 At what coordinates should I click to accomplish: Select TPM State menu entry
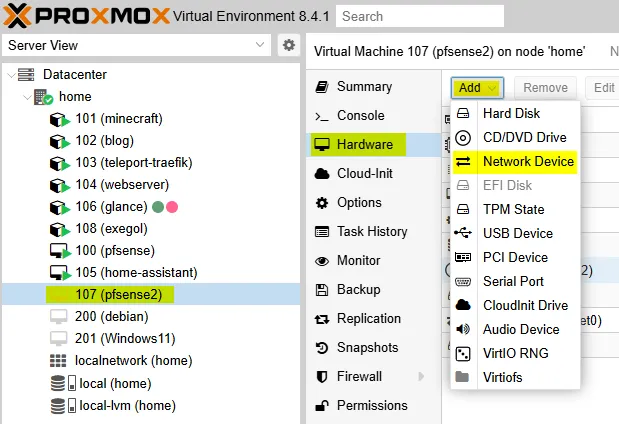515,209
